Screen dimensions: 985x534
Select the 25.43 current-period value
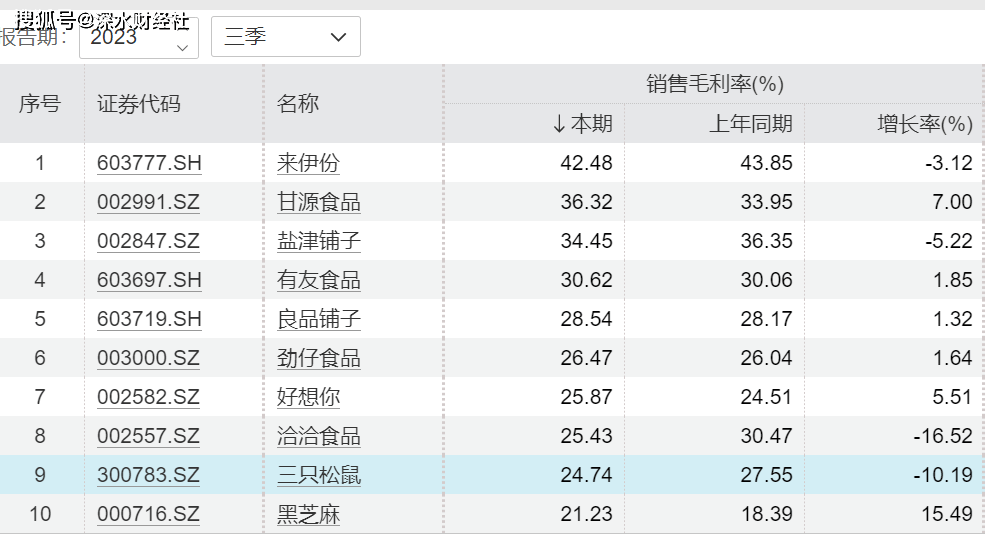tap(586, 436)
